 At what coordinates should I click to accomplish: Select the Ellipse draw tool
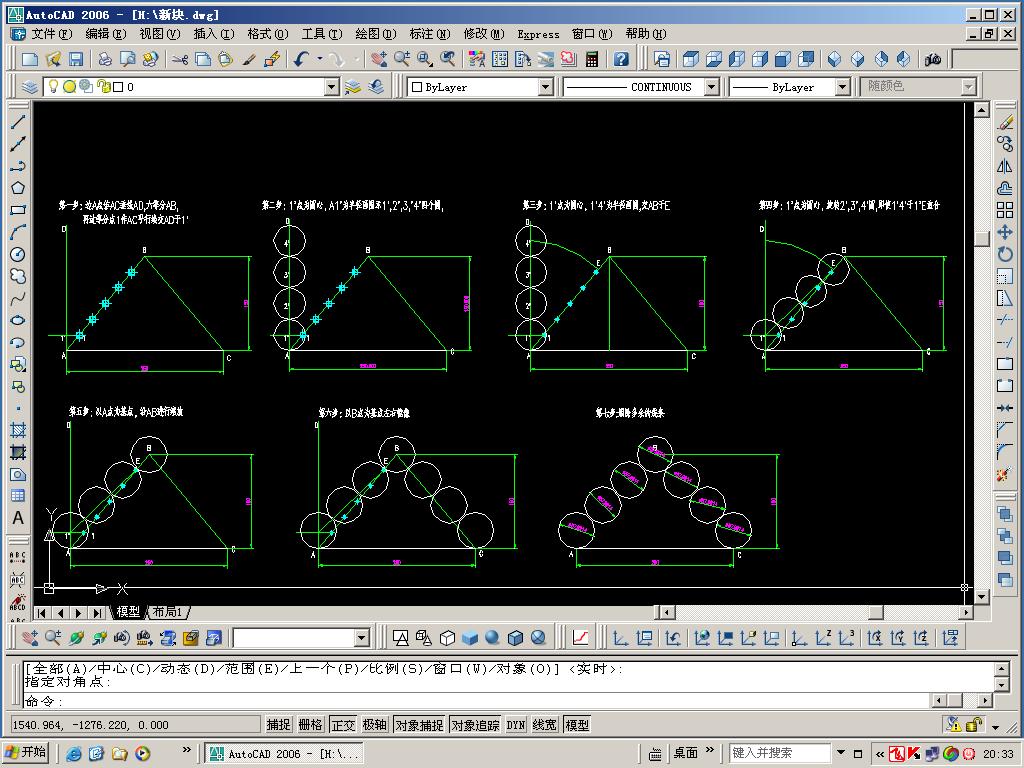coord(18,320)
